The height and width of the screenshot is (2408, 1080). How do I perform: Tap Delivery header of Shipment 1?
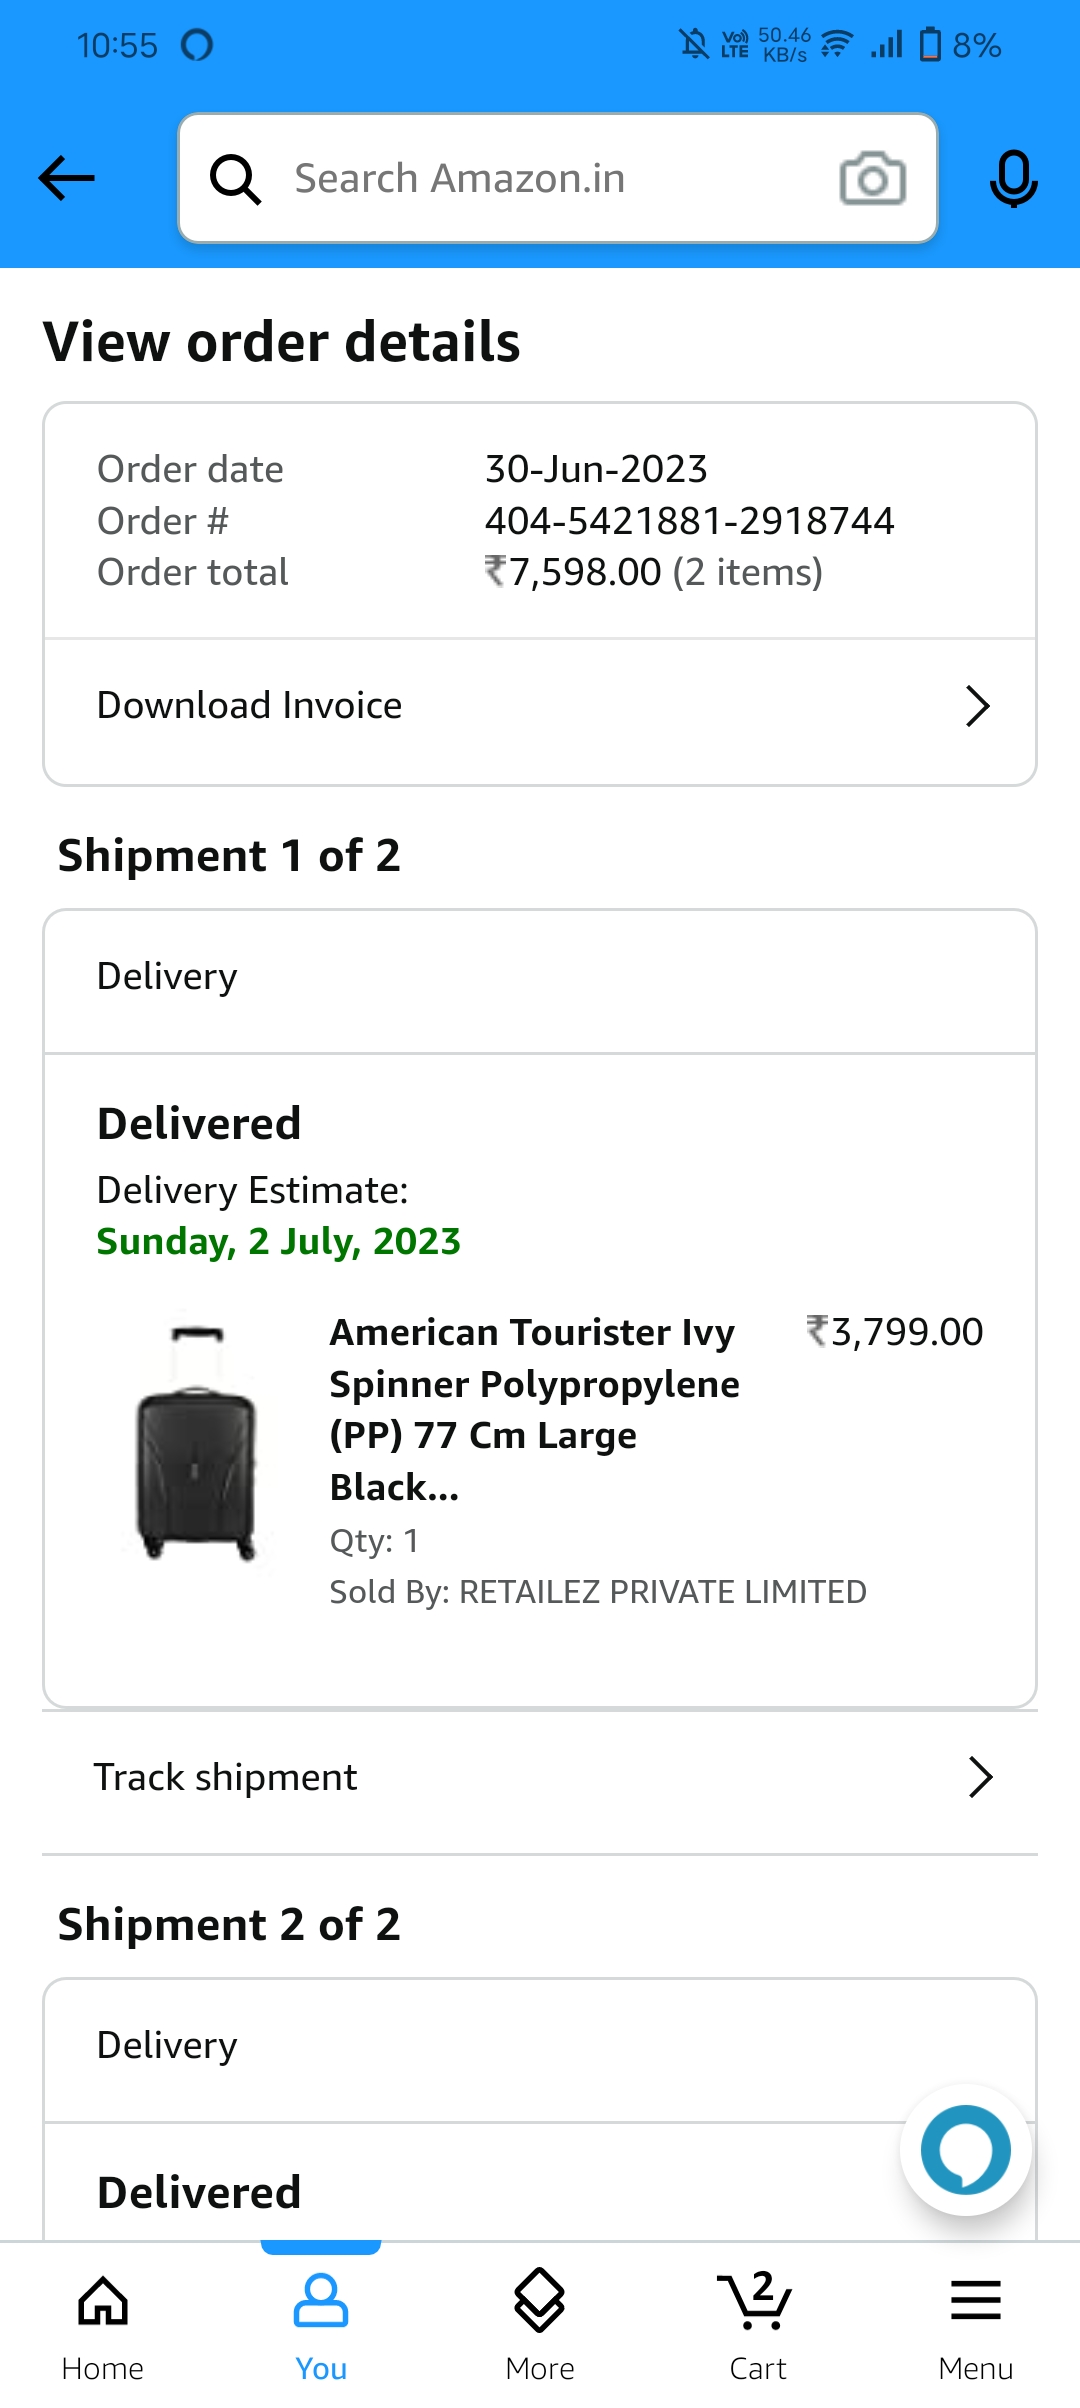pos(167,976)
